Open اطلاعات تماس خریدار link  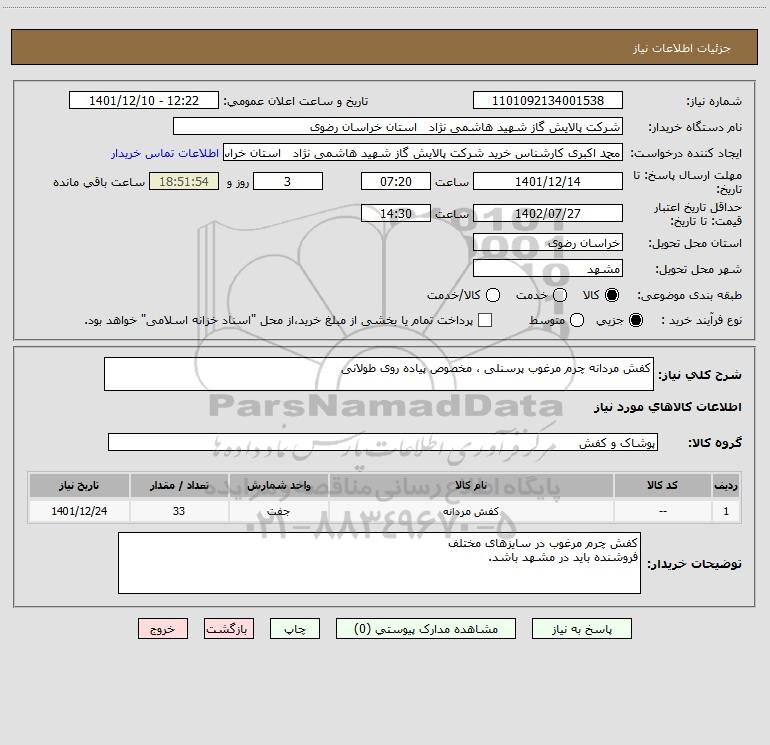pos(165,153)
